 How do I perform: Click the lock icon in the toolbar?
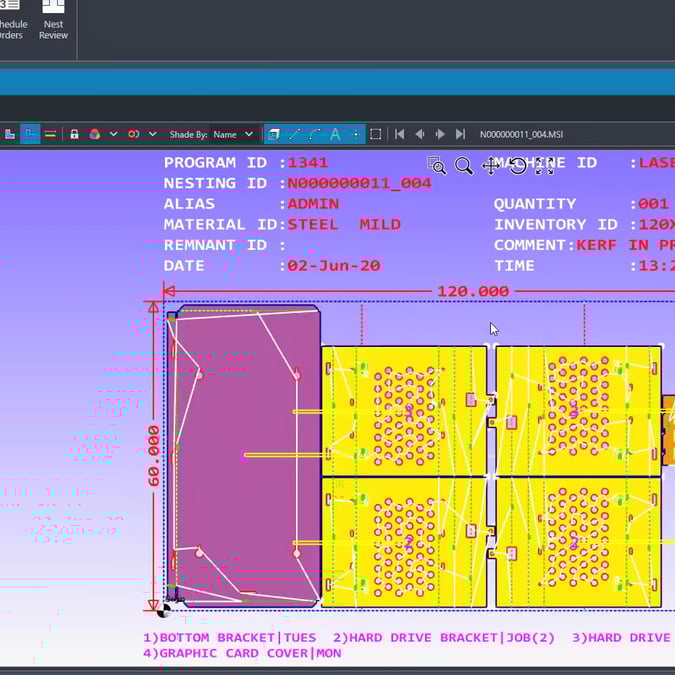[74, 134]
